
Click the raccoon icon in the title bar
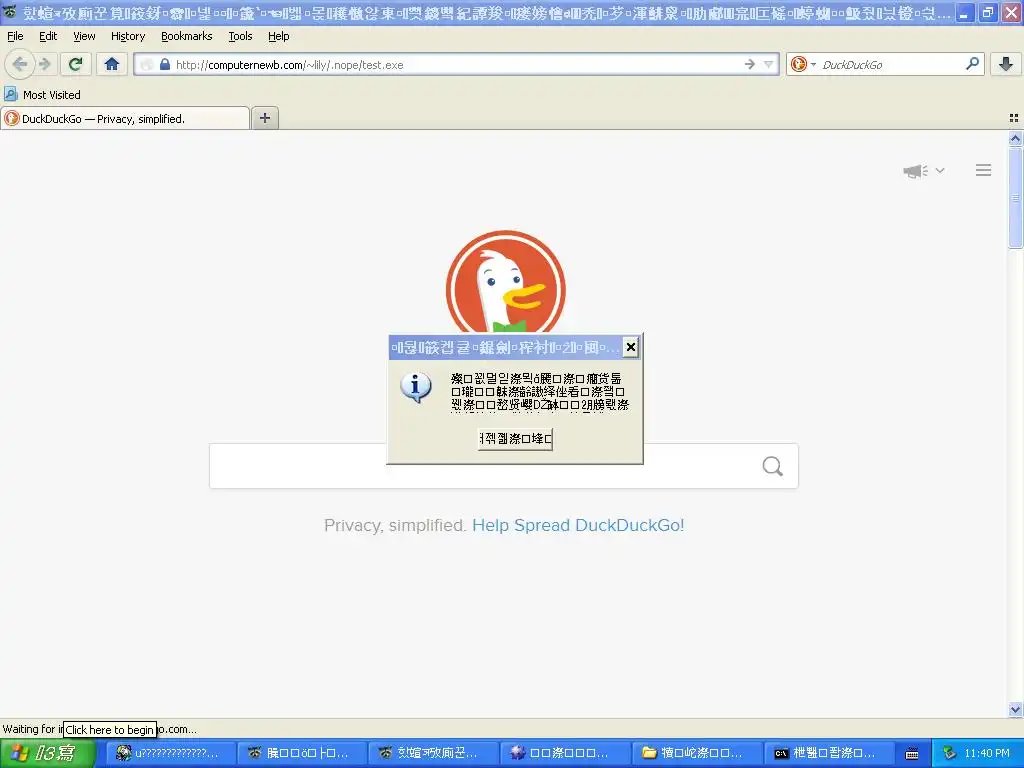(10, 11)
